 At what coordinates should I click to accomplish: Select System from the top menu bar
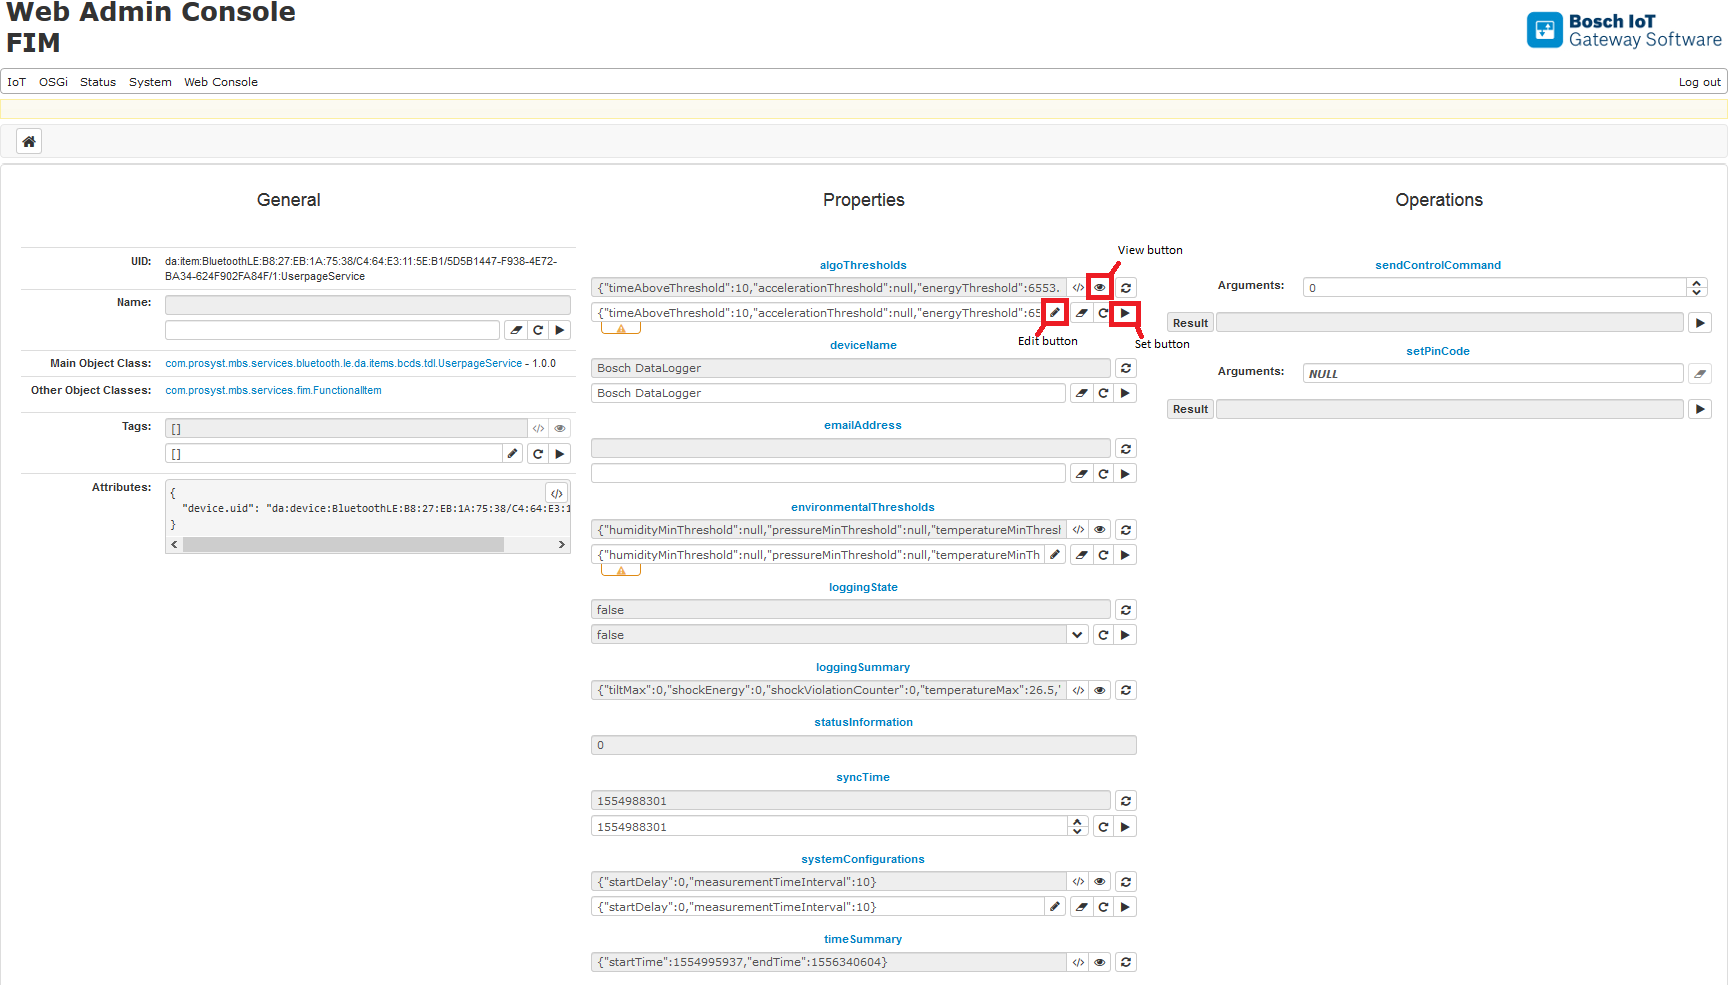[150, 82]
